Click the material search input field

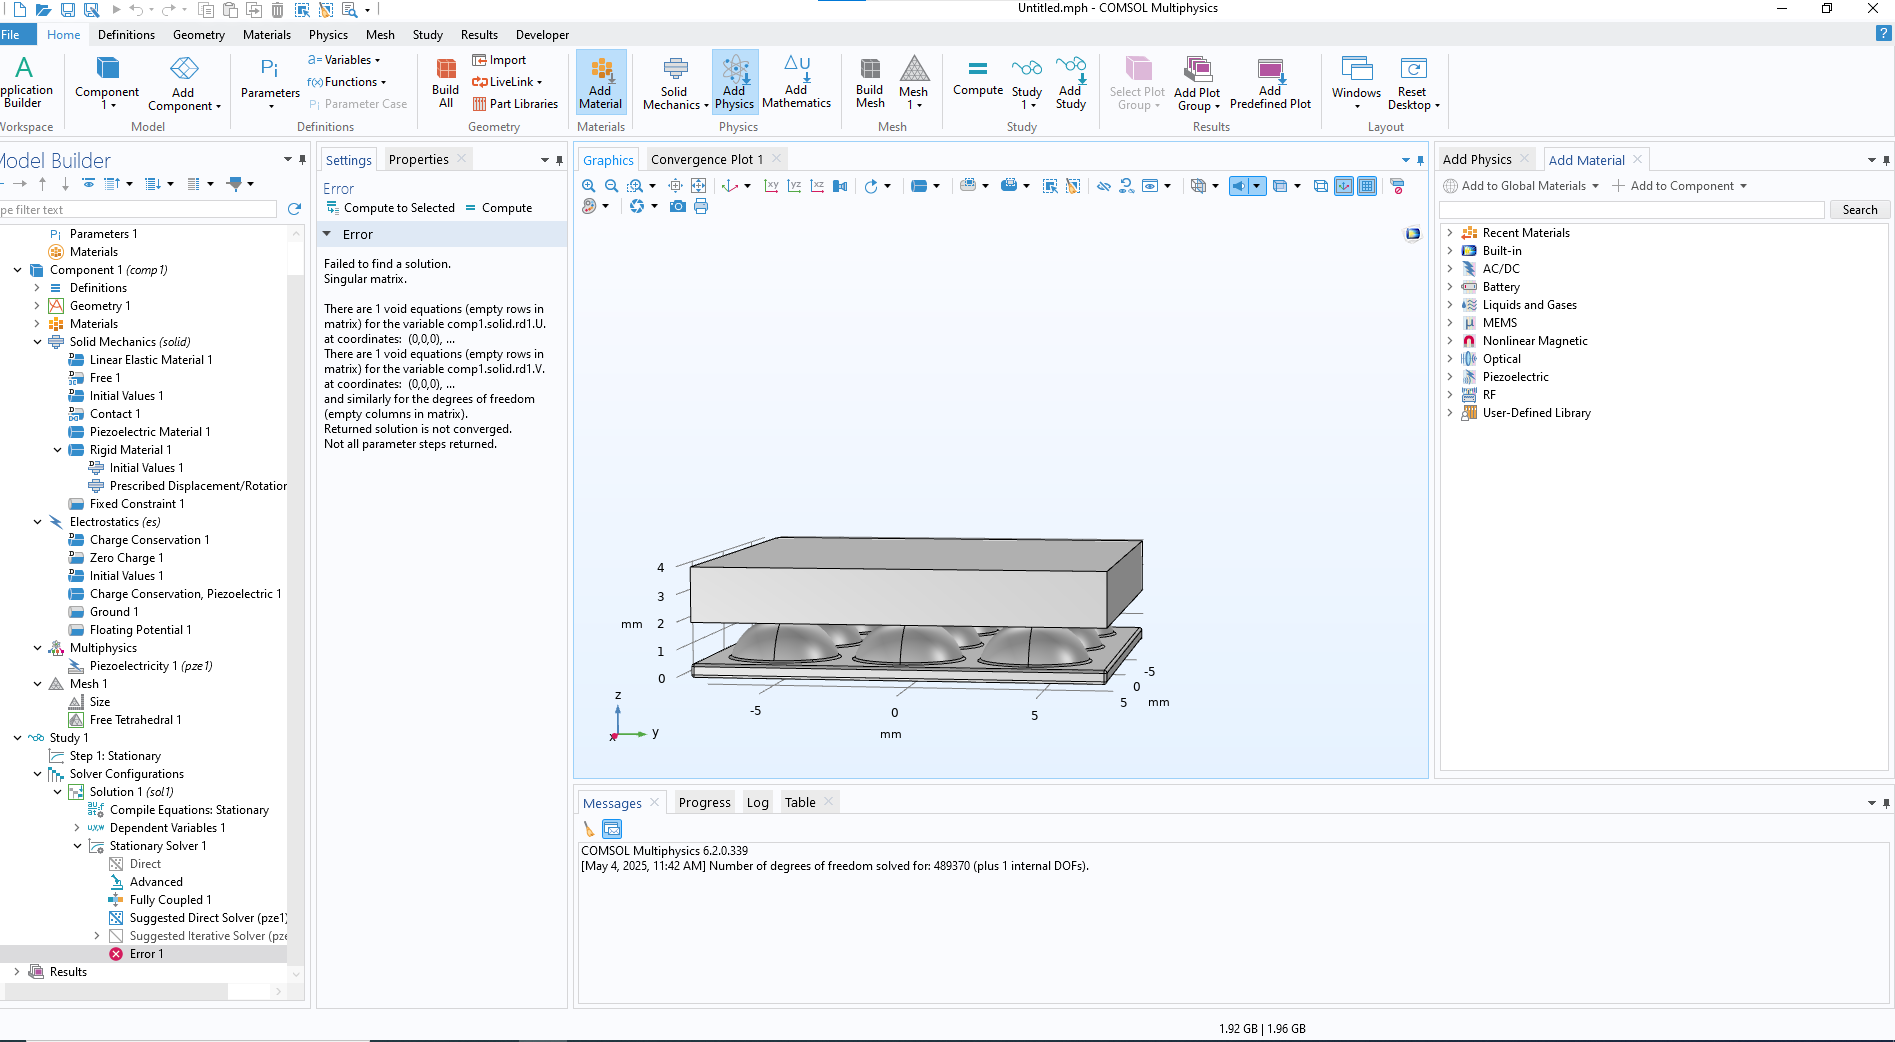[x=1631, y=210]
